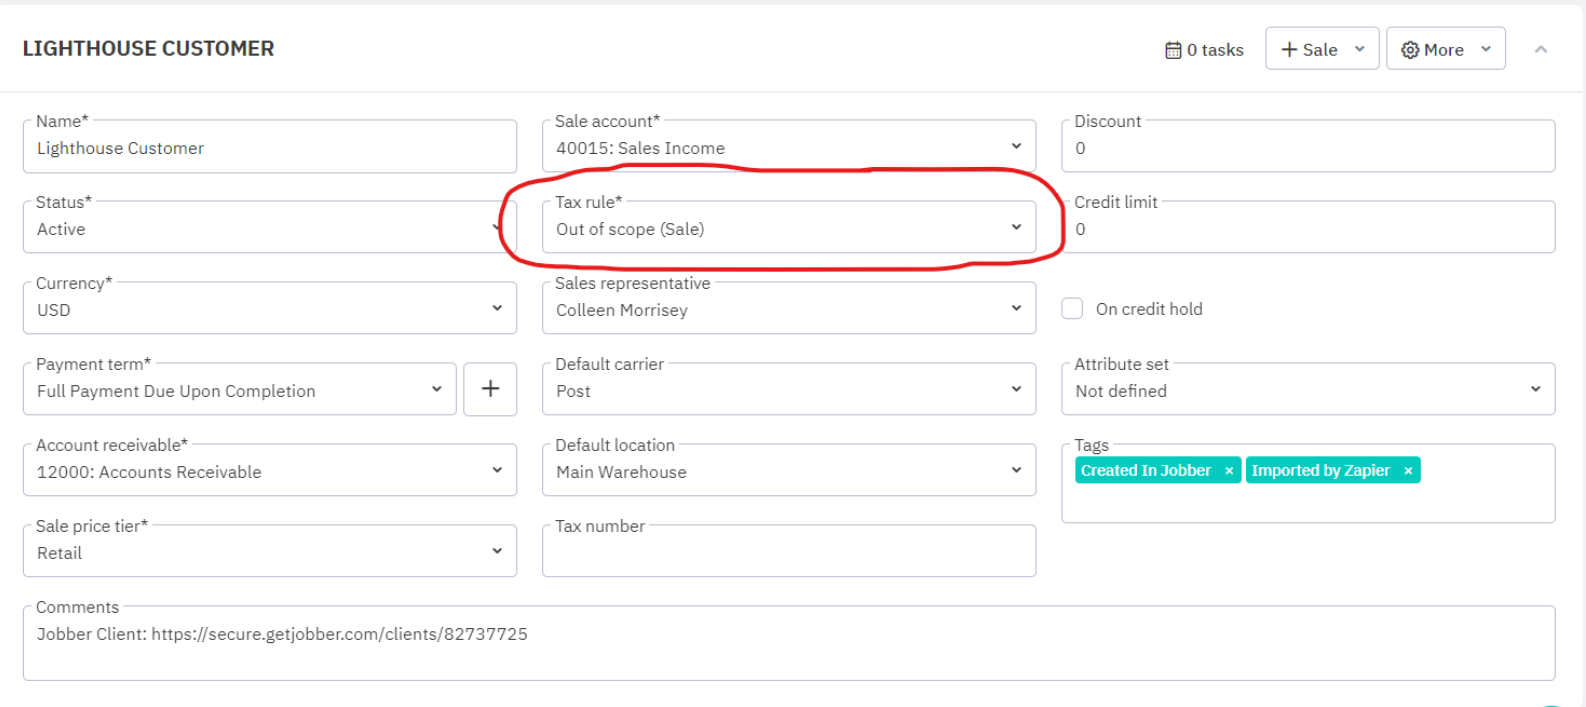Choose a Sales representative from dropdown
This screenshot has height=707, width=1586.
point(788,310)
